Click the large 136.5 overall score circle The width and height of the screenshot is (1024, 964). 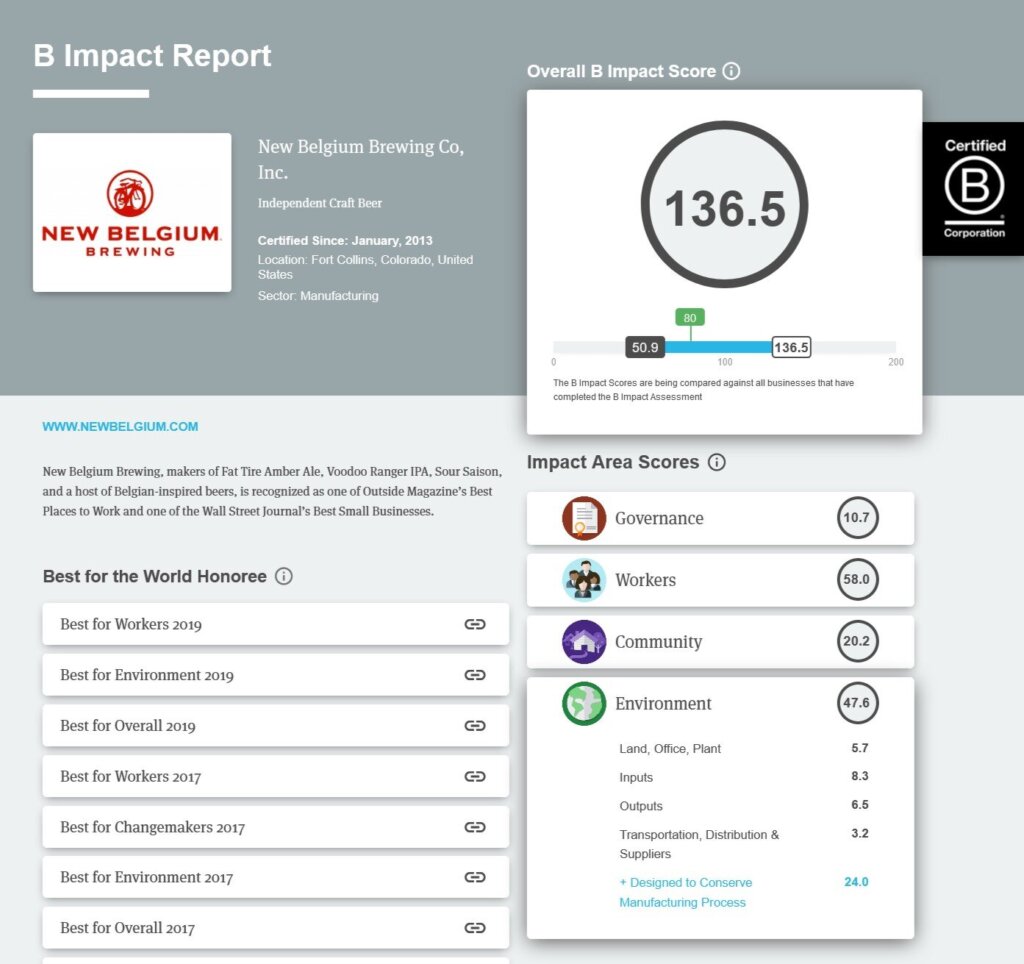[724, 204]
